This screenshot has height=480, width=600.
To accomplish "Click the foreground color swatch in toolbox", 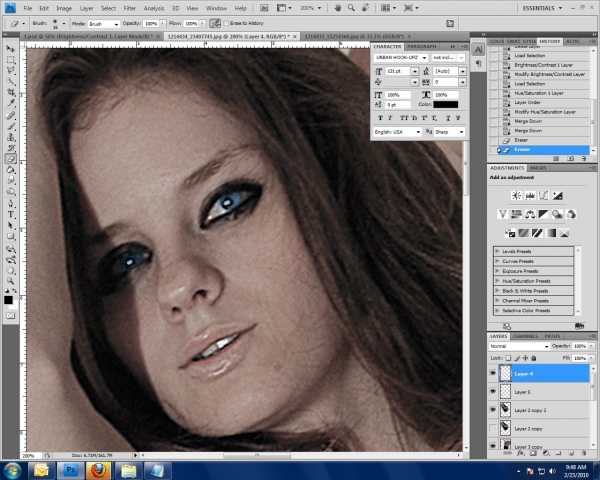I will point(8,300).
